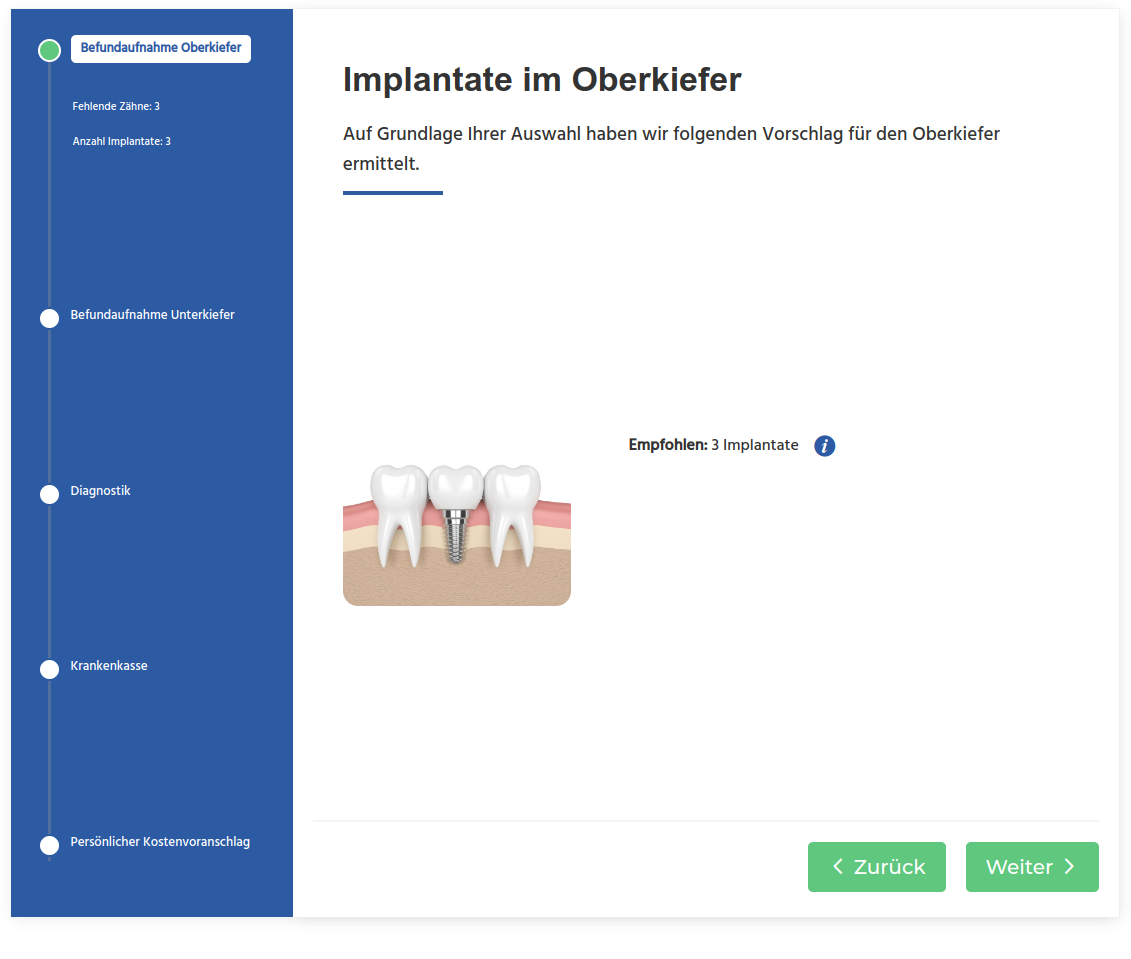
Task: Click the white circle beside Diagnostik
Action: [49, 494]
